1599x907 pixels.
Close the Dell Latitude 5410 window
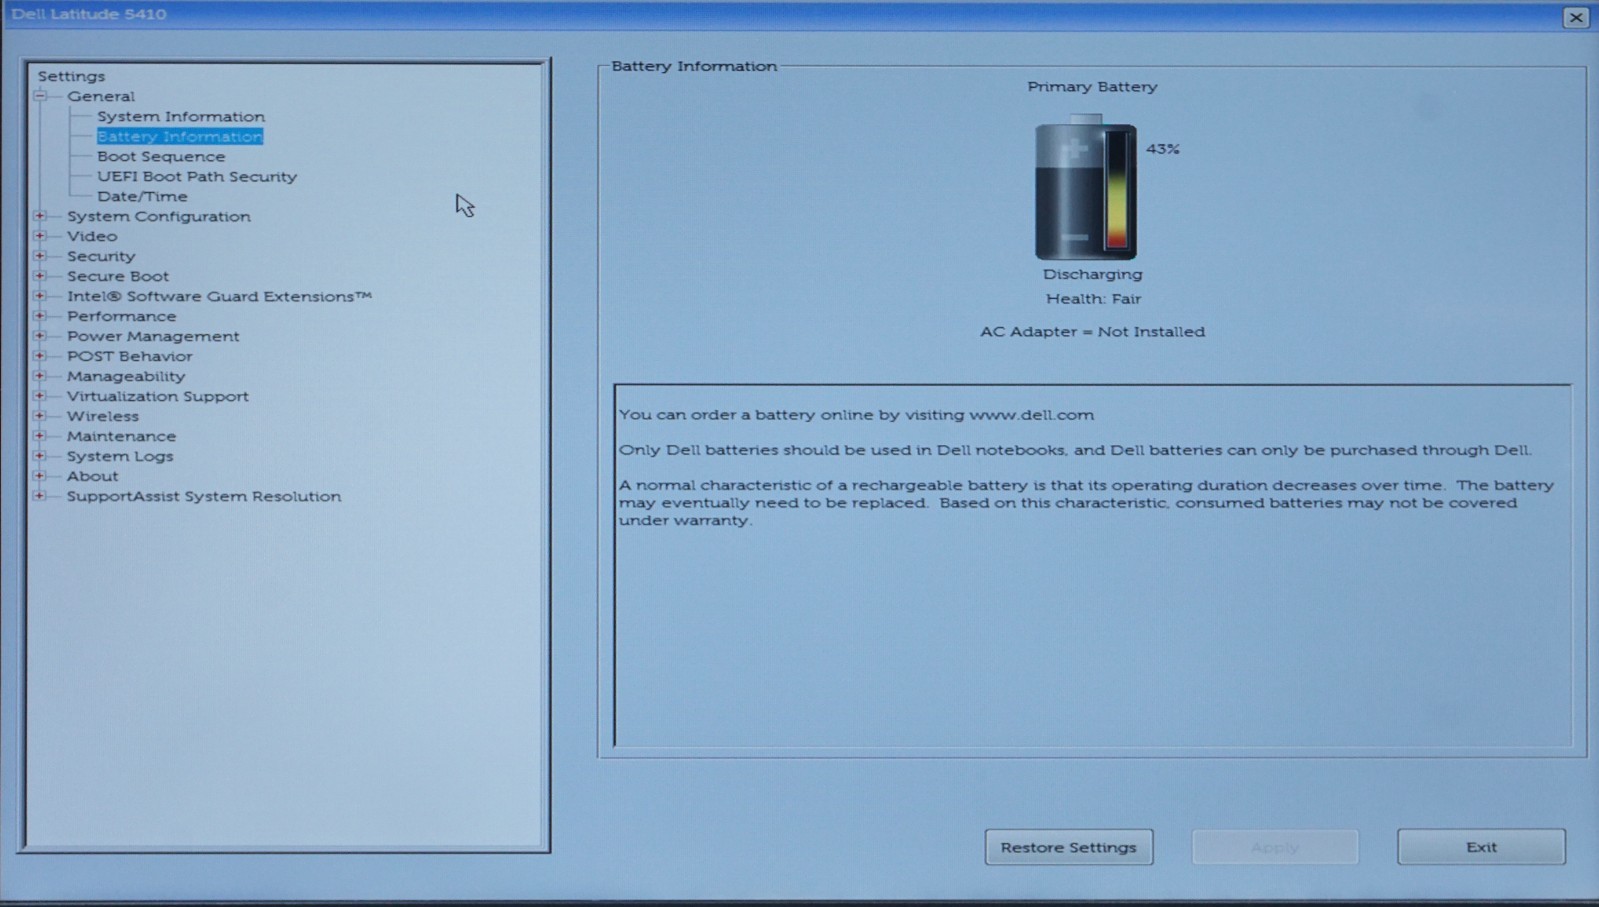[x=1576, y=17]
